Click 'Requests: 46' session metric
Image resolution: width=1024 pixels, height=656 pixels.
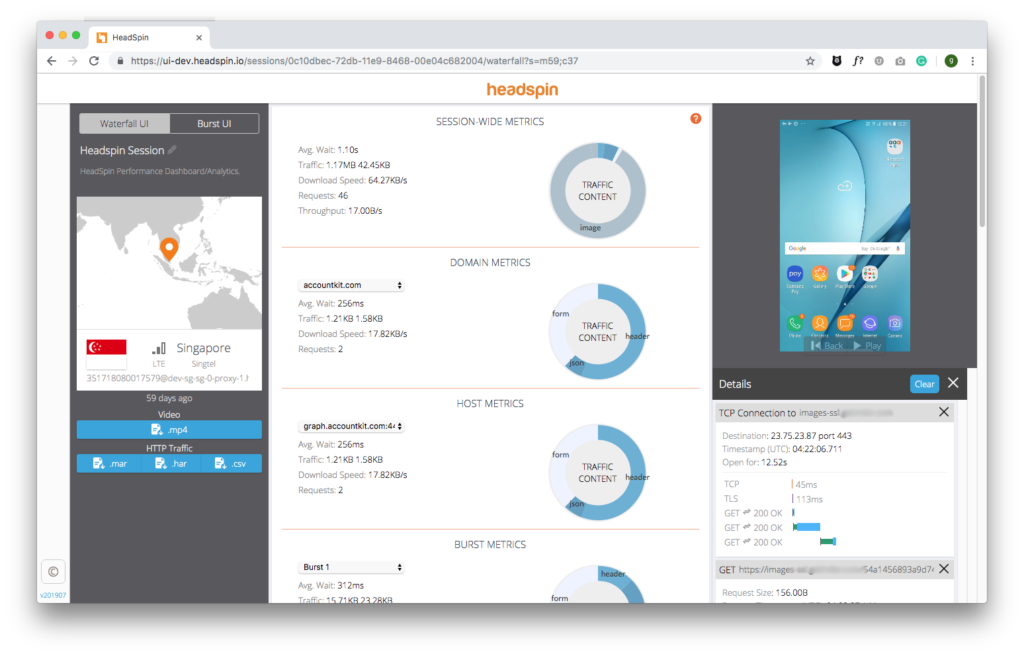point(323,195)
